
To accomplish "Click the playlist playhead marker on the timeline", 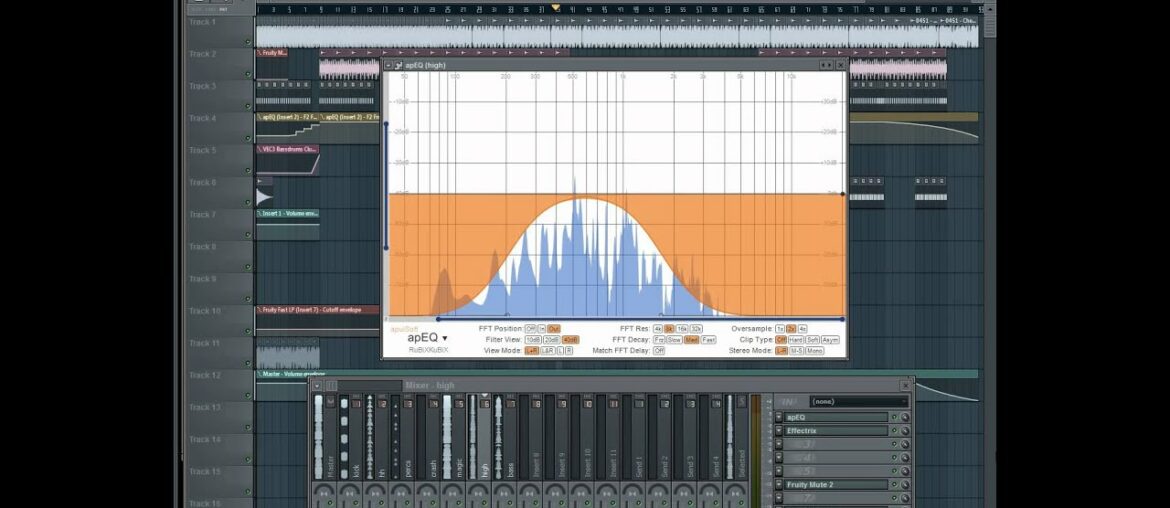I will (x=555, y=8).
